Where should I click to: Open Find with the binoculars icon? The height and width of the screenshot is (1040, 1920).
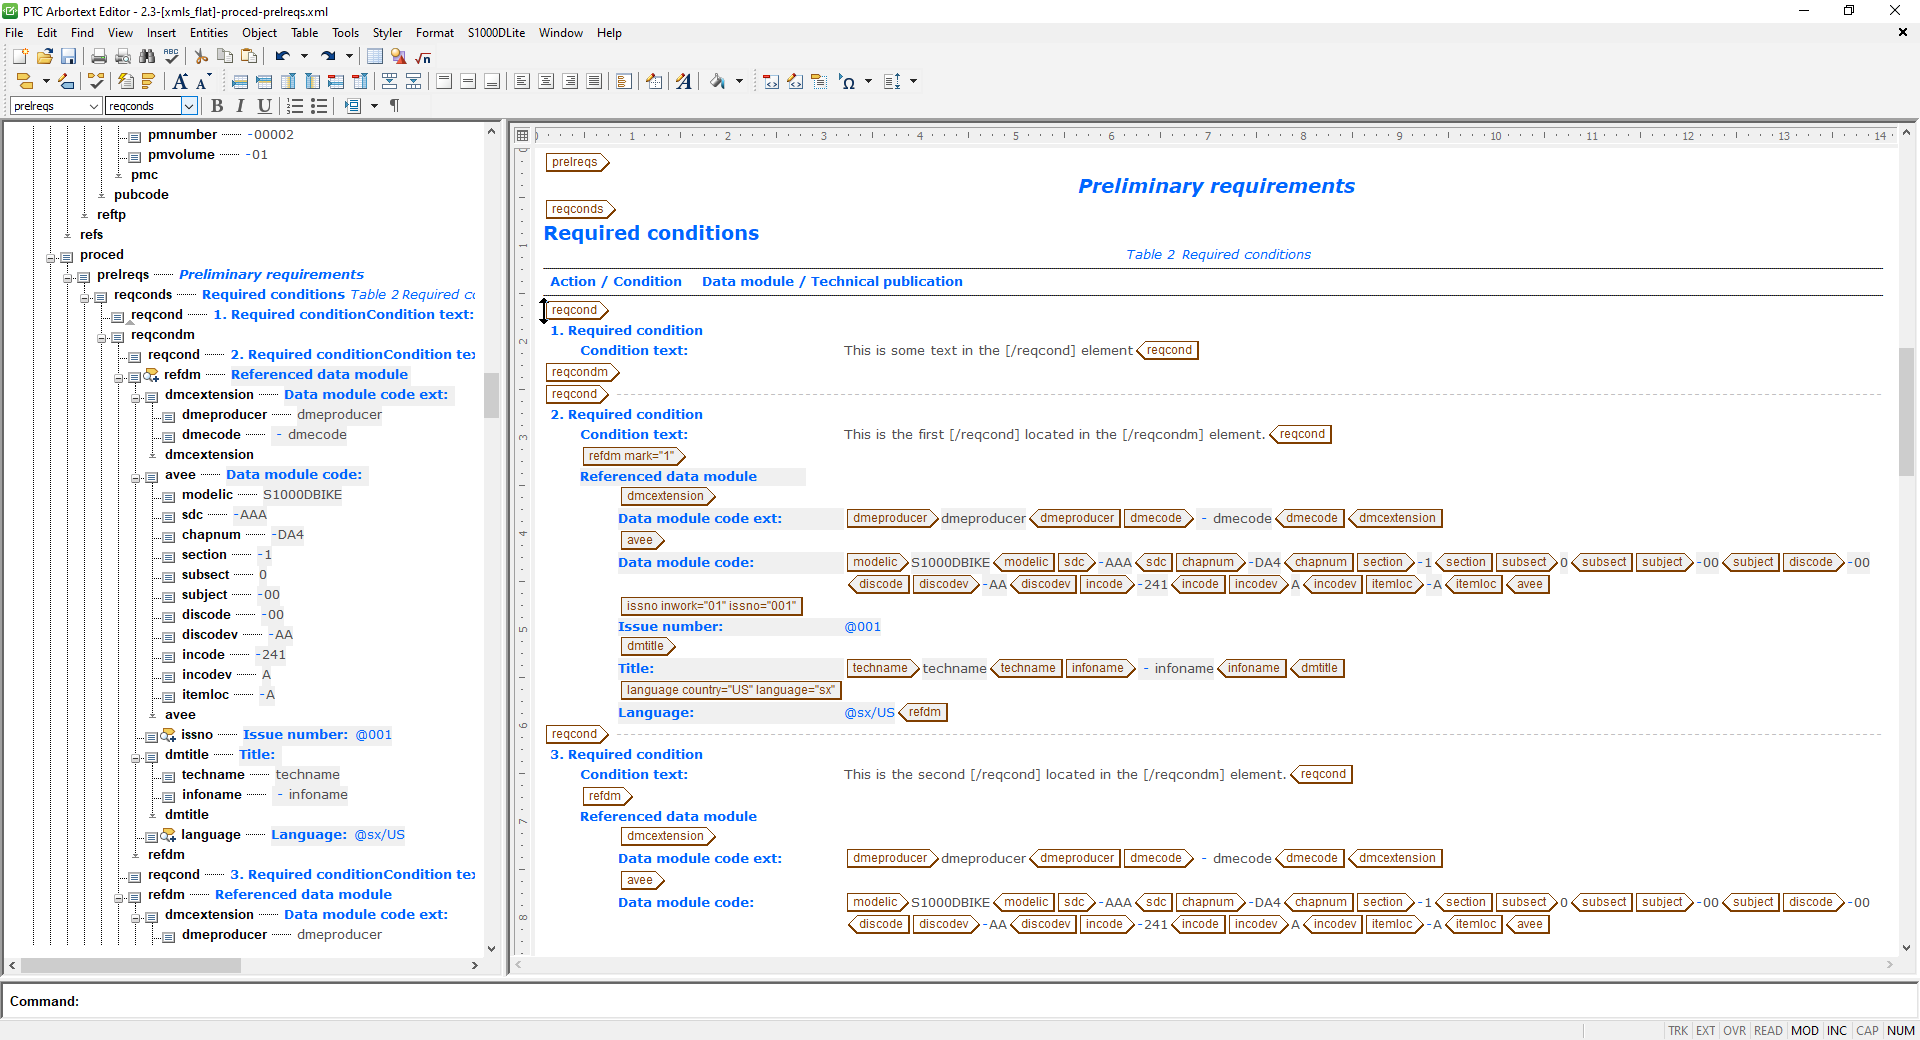point(146,57)
